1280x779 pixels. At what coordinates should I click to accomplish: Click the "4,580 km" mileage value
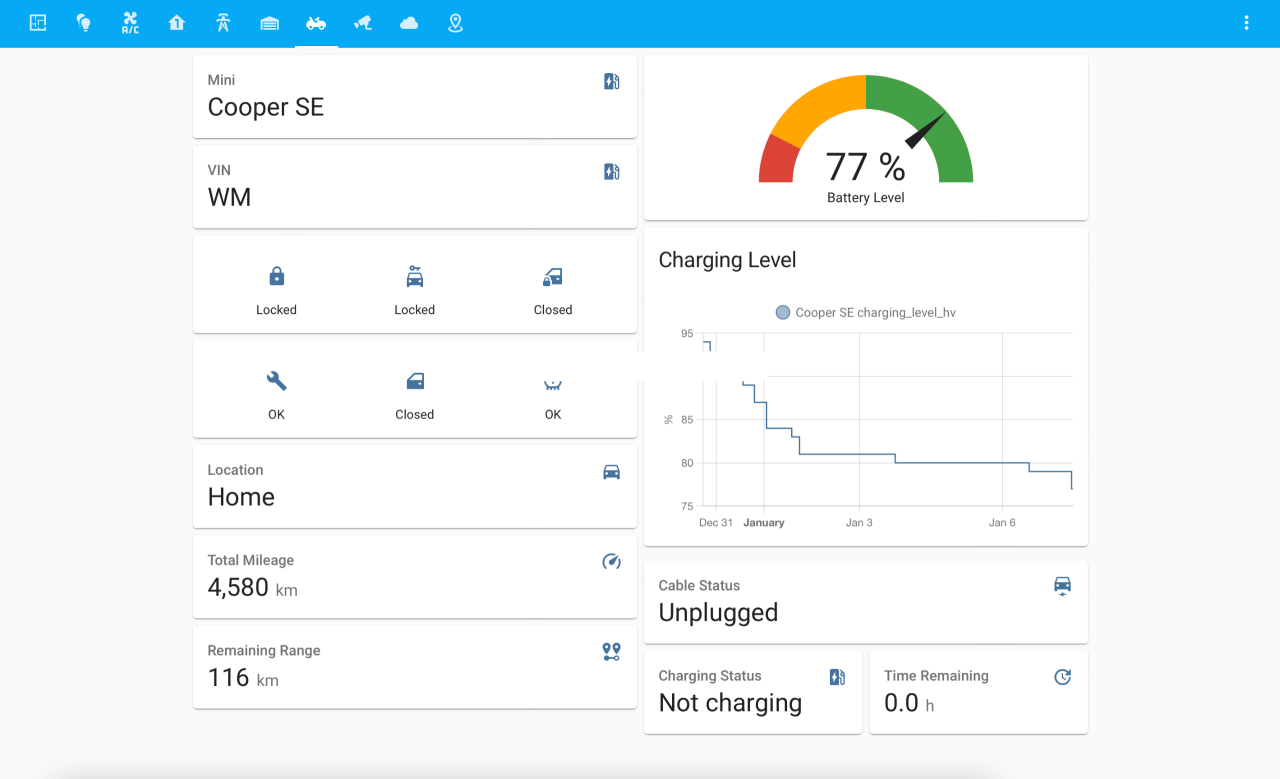click(253, 587)
